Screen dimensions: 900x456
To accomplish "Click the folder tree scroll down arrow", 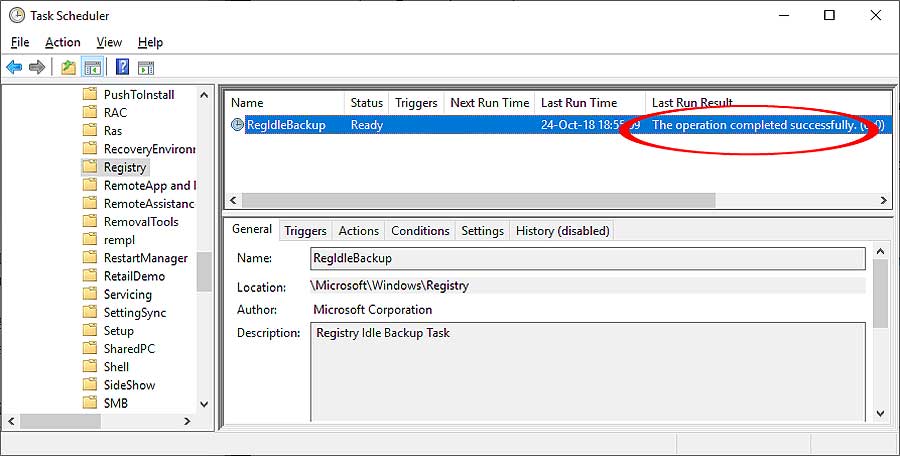I will [x=204, y=404].
